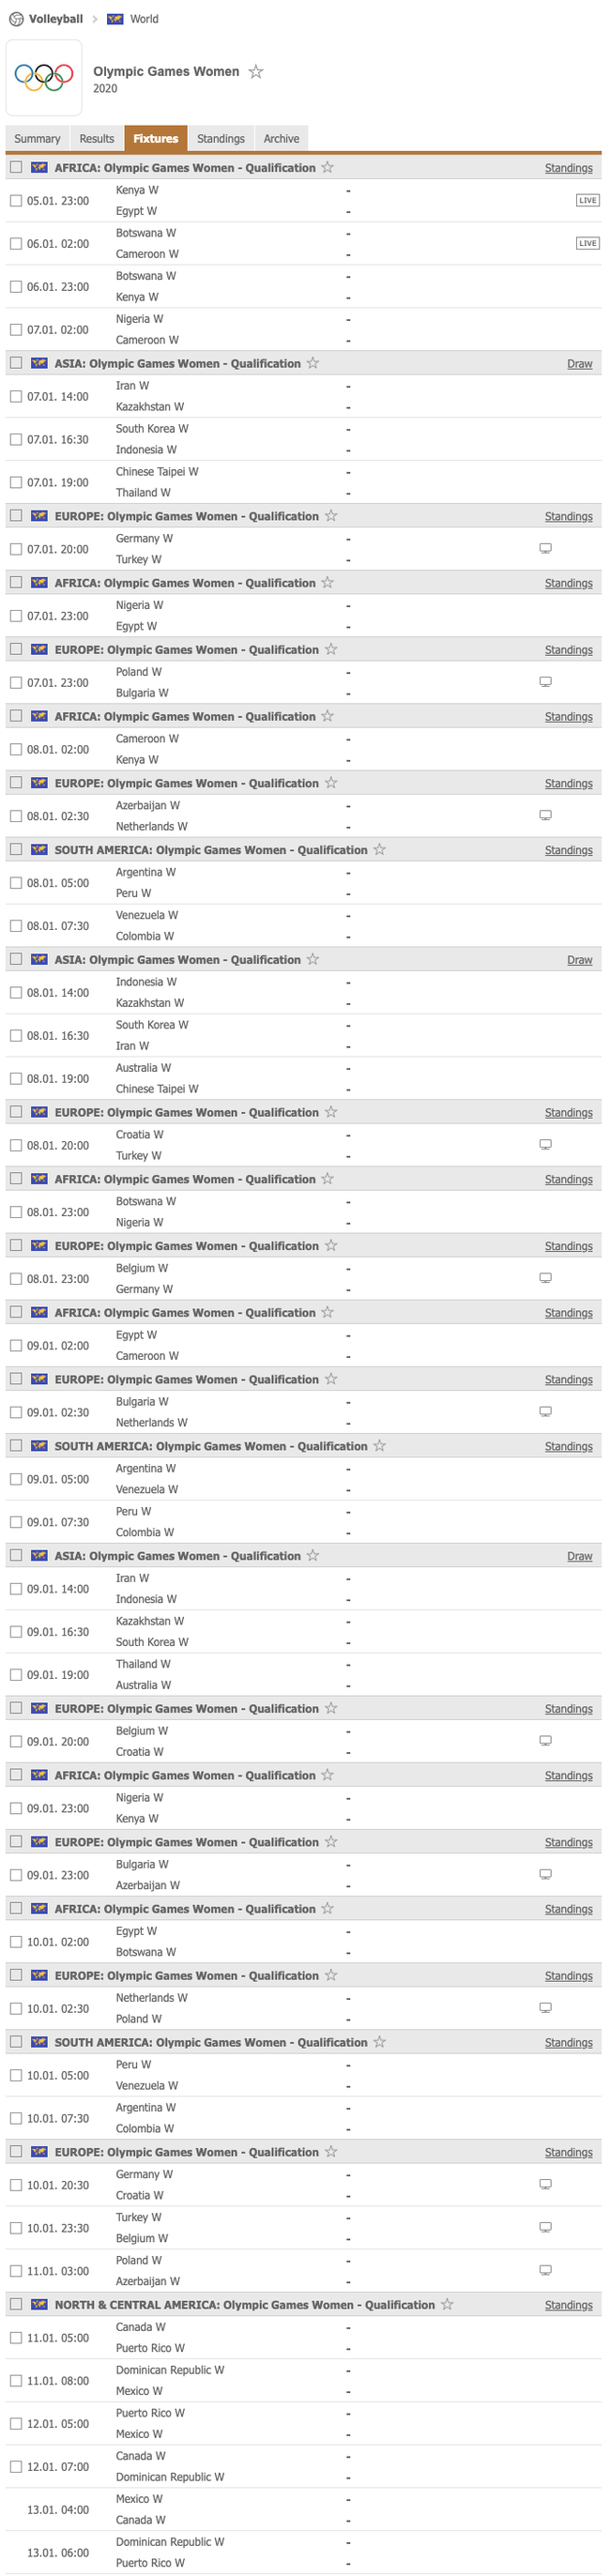Click the World breadcrumb link
This screenshot has height=2576, width=610.
pyautogui.click(x=144, y=19)
